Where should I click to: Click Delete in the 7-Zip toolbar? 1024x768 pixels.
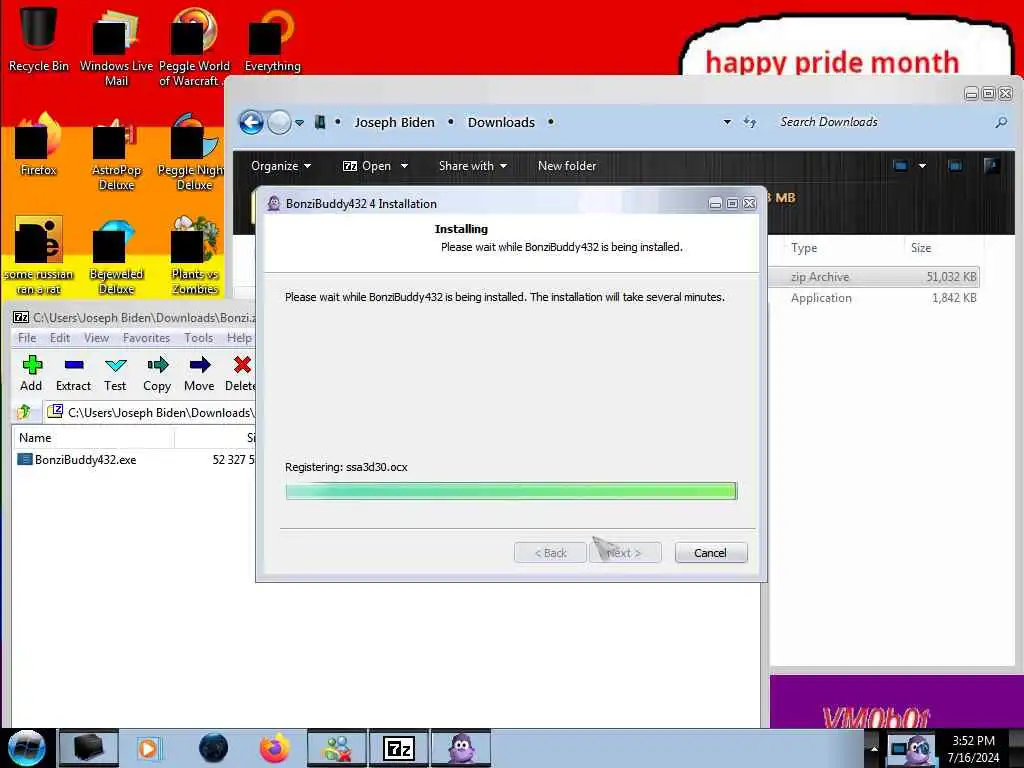pyautogui.click(x=240, y=373)
